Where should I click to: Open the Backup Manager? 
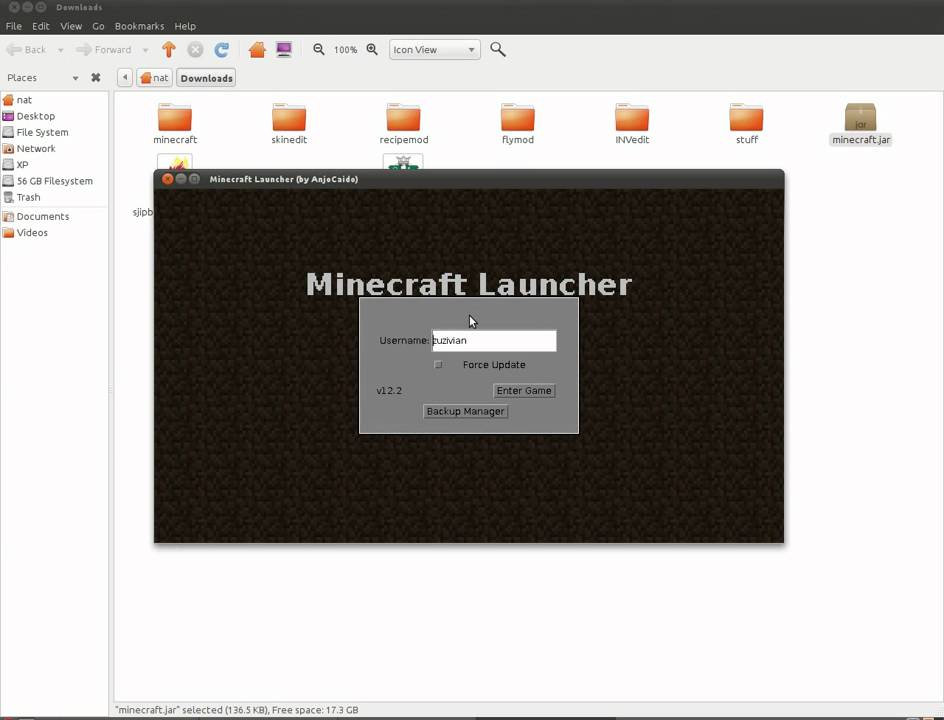[465, 412]
